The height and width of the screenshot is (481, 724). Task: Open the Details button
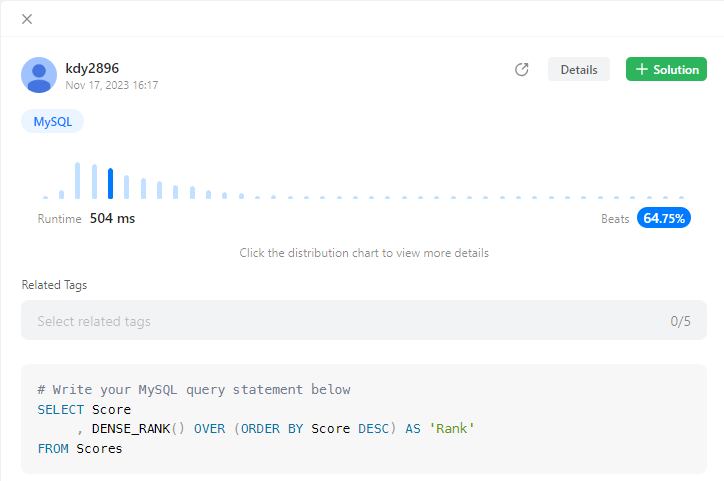[579, 69]
